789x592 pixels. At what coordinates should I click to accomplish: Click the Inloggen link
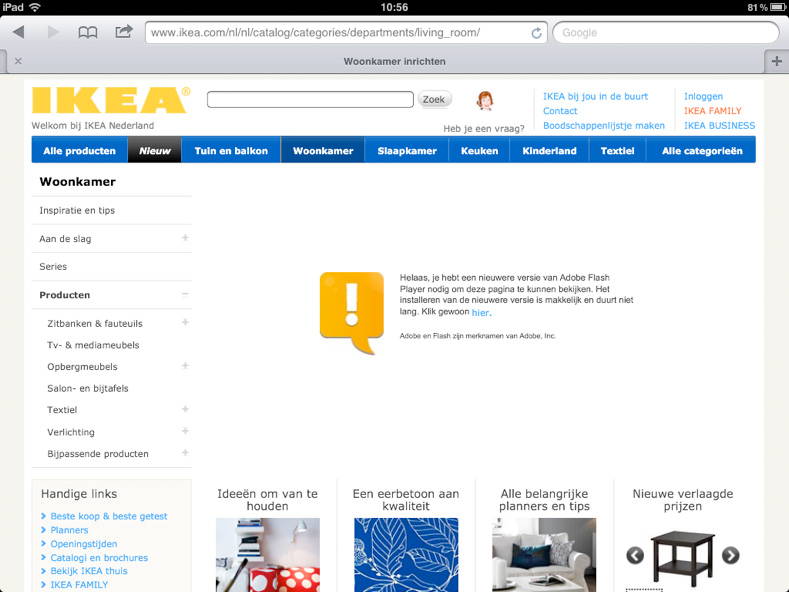[x=703, y=97]
